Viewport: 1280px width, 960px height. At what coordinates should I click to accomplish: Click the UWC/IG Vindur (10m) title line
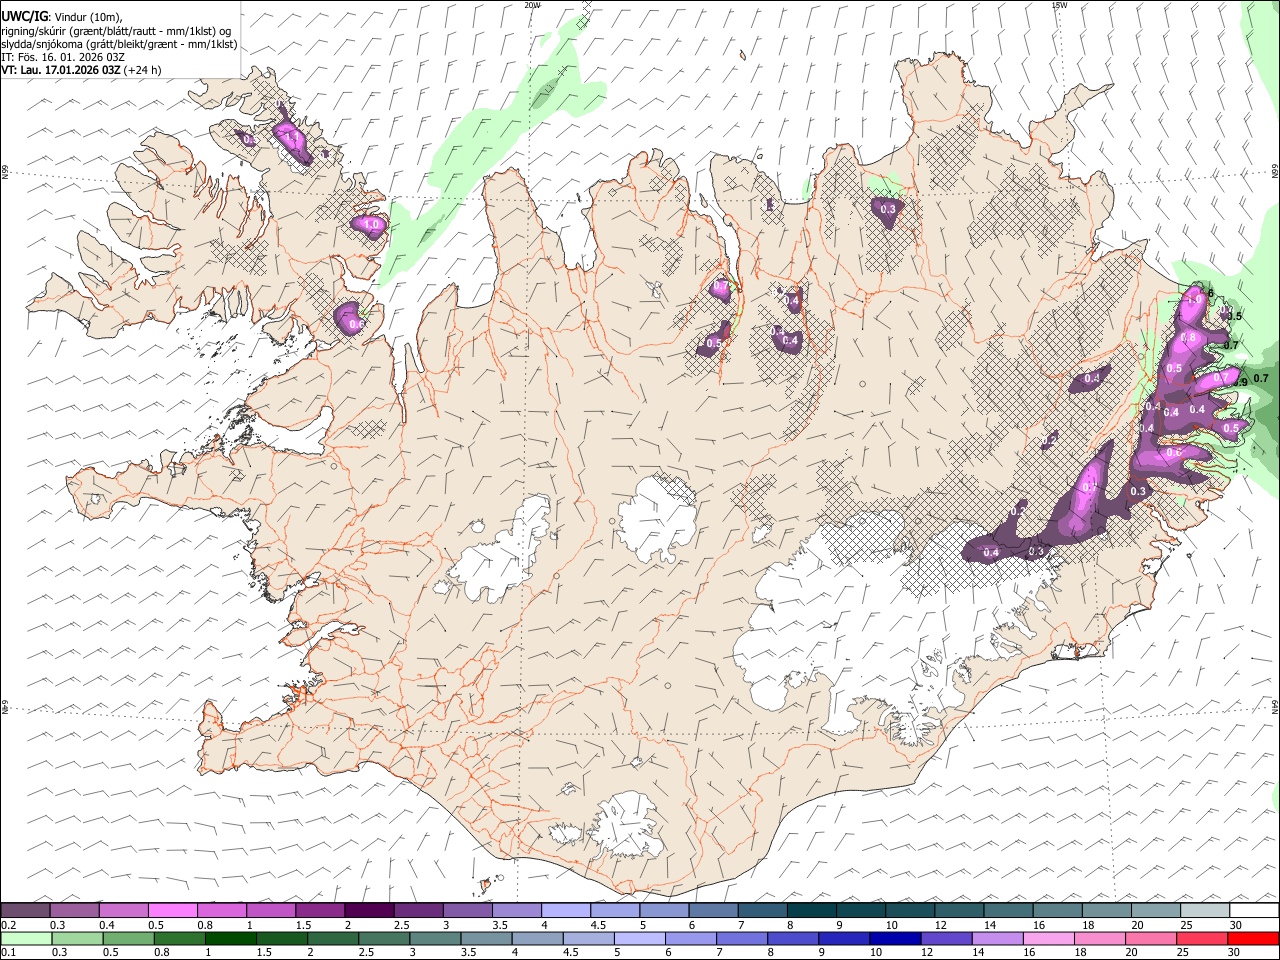pyautogui.click(x=62, y=16)
